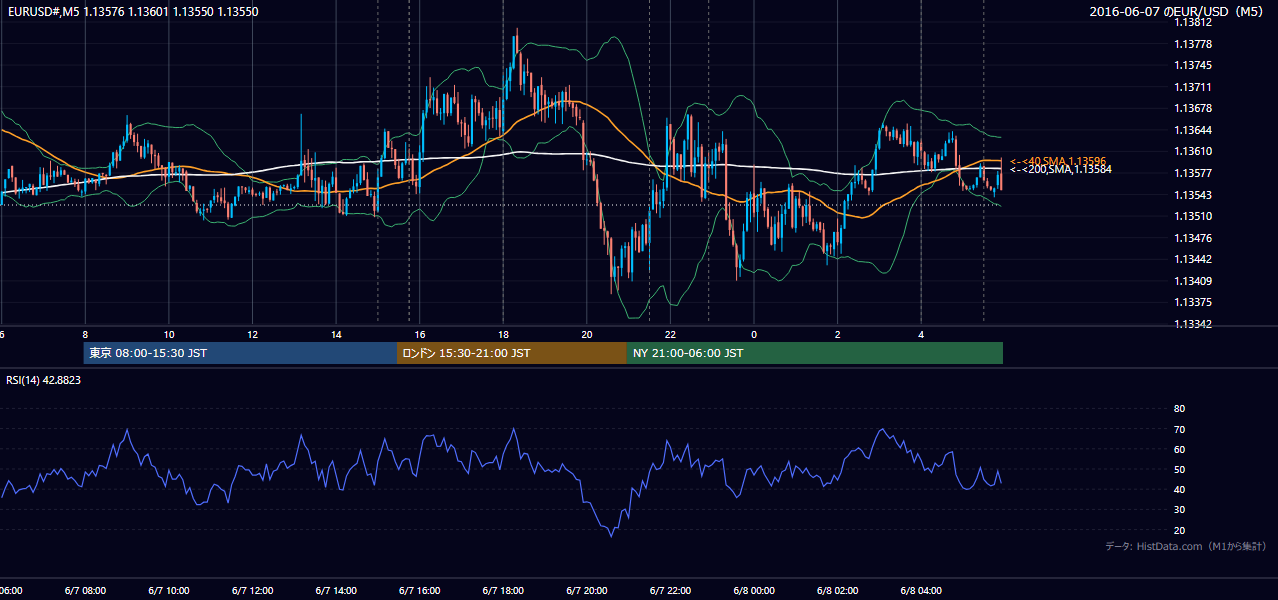Click hour label 16 under the price chart
Screen dimensions: 1278x600
pyautogui.click(x=420, y=335)
